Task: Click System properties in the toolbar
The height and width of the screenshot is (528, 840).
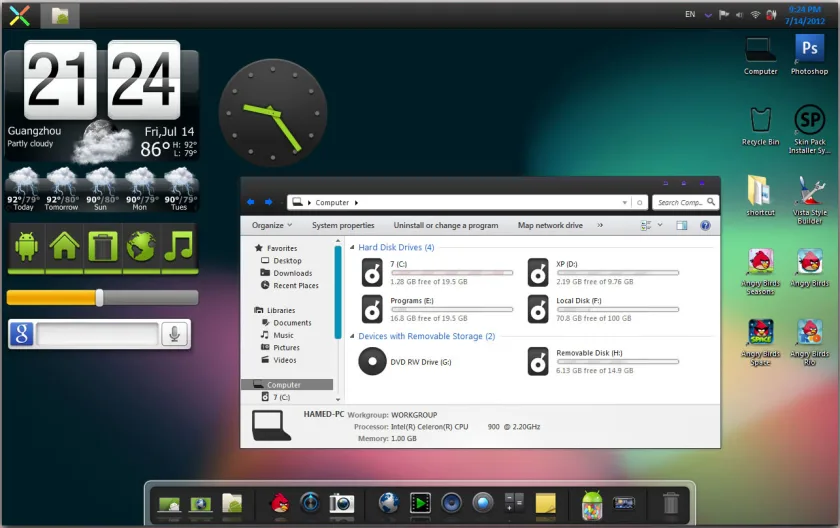Action: pyautogui.click(x=343, y=225)
